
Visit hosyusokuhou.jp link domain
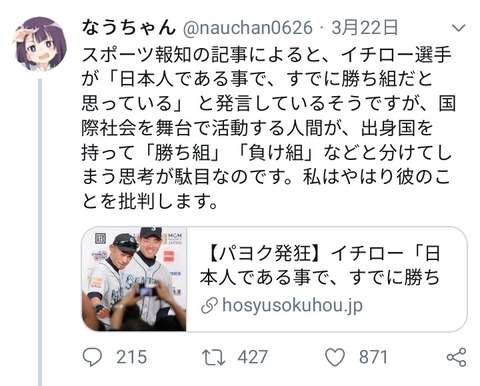pyautogui.click(x=292, y=305)
